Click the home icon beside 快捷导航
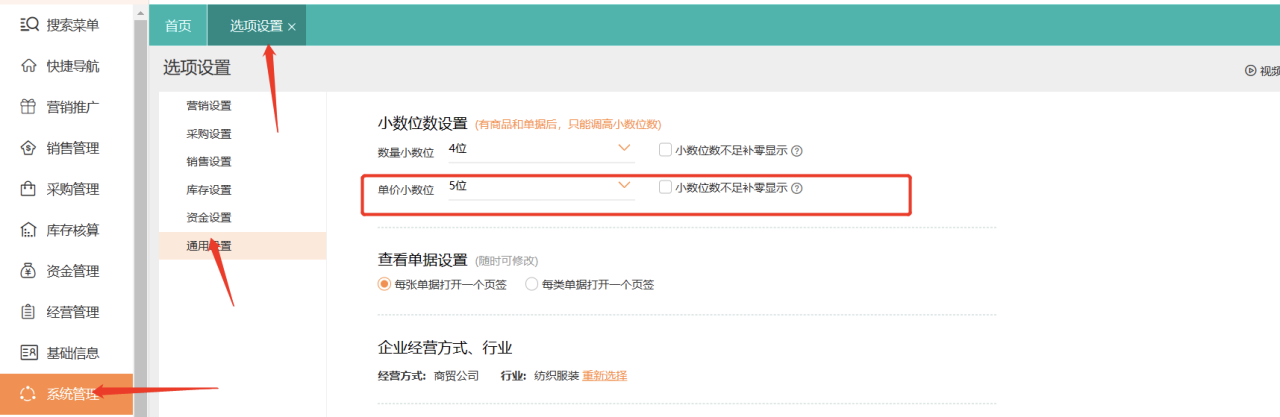 29,66
